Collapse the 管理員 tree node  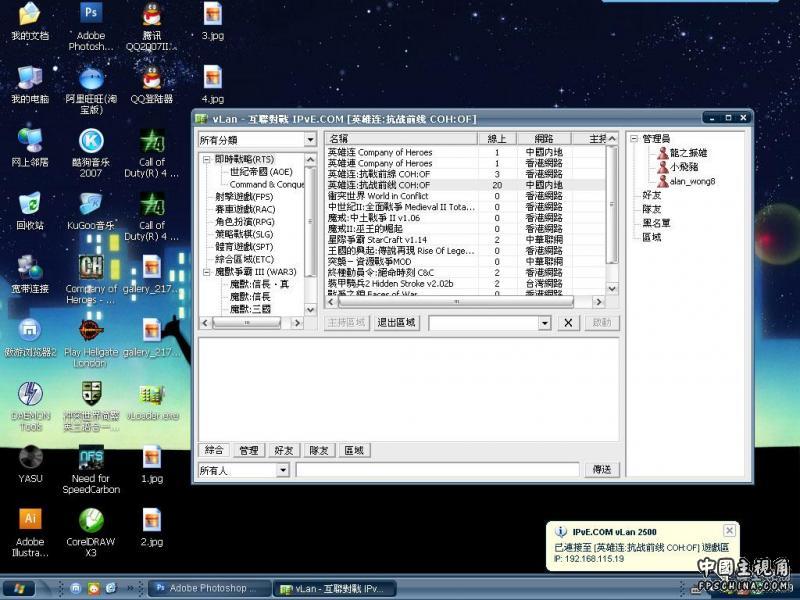pyautogui.click(x=634, y=138)
